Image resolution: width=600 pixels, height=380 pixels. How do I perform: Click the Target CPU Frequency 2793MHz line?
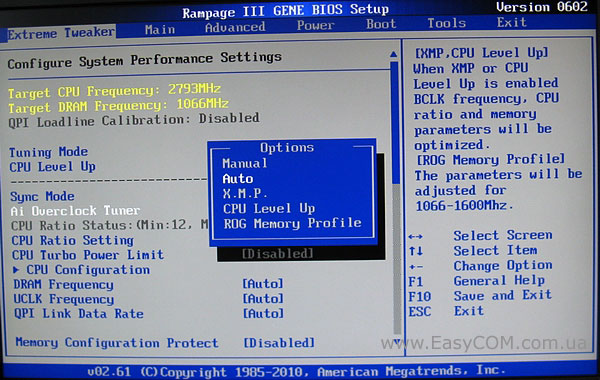pos(114,91)
